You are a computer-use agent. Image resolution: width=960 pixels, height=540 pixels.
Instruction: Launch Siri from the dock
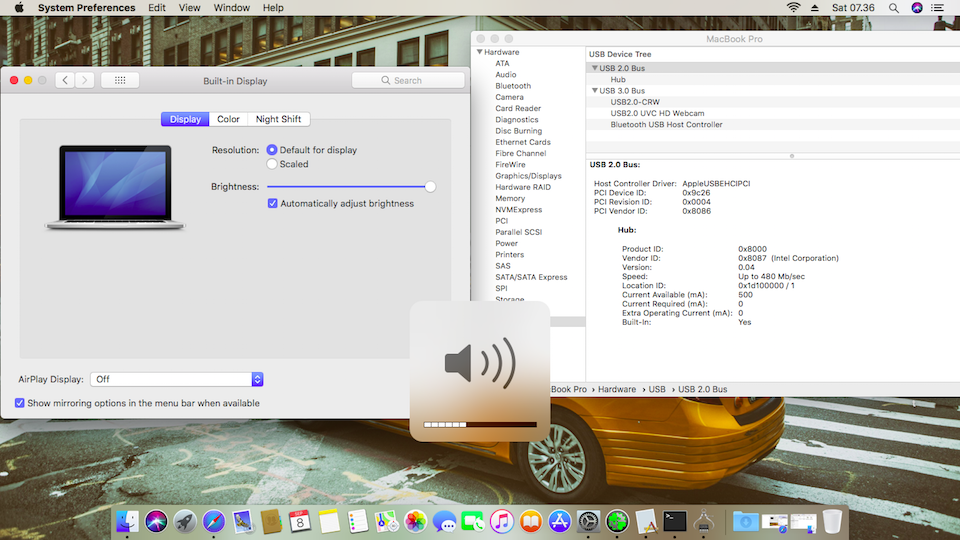click(155, 521)
